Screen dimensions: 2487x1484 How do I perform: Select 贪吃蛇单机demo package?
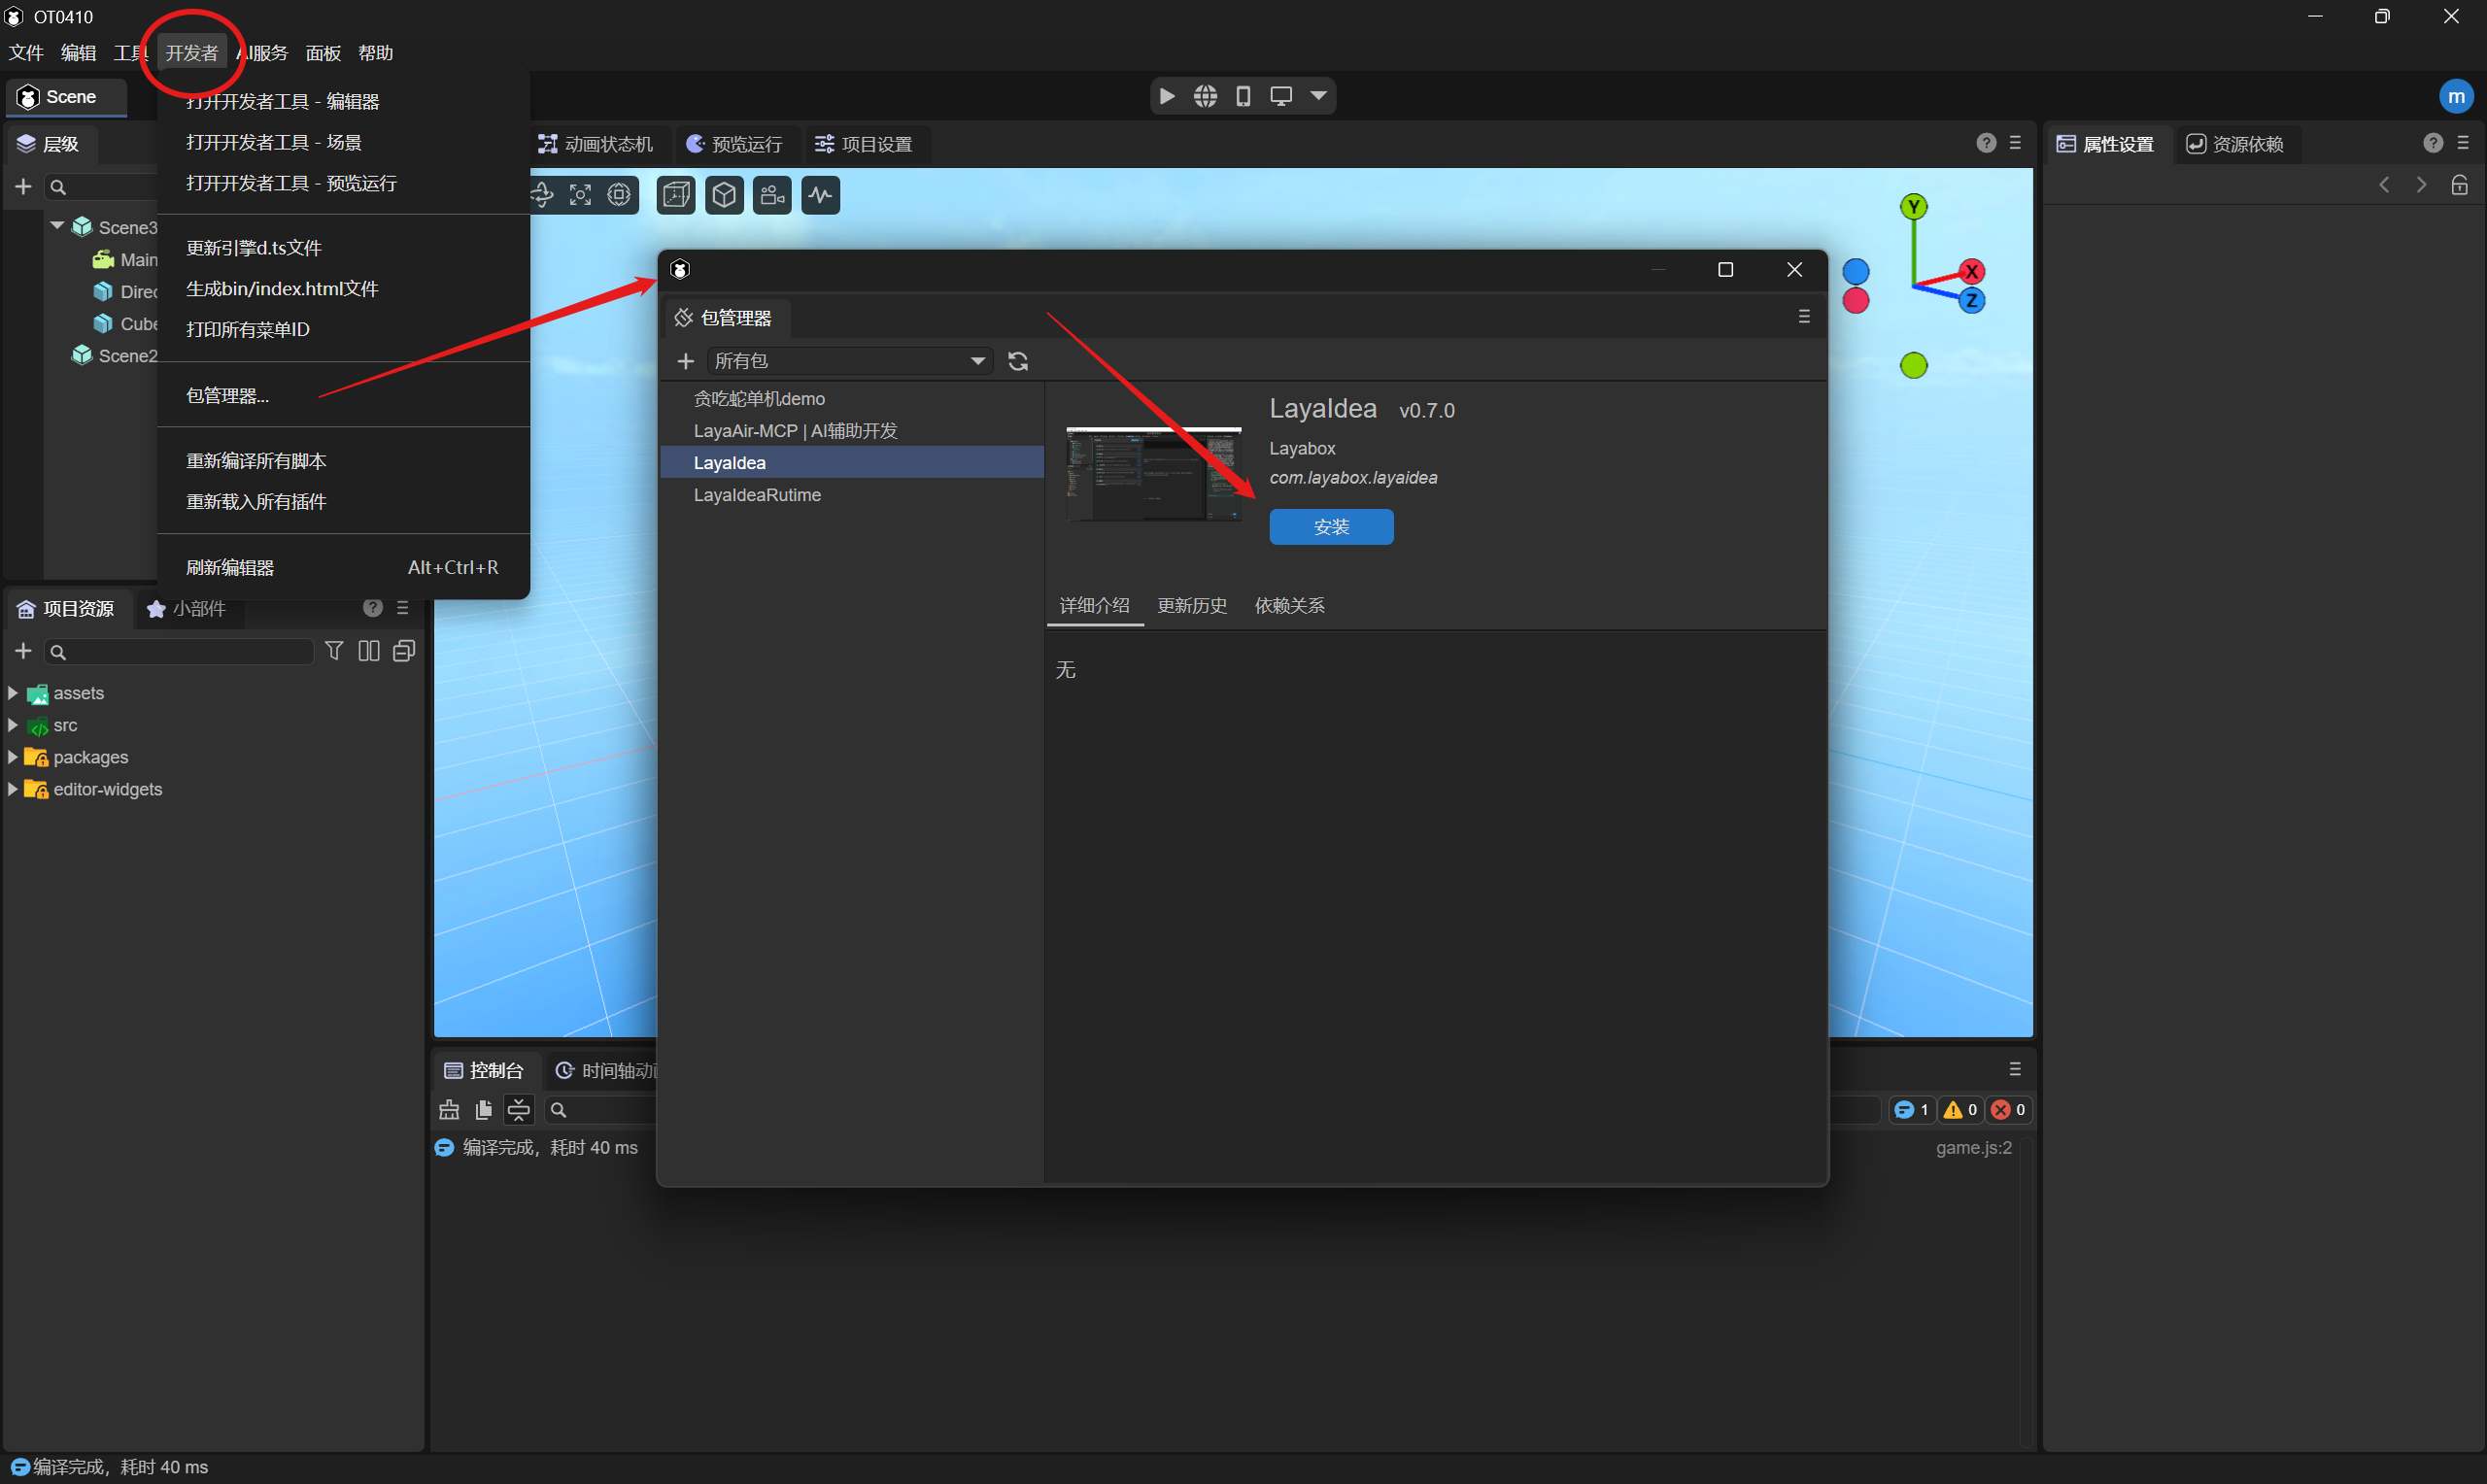[x=852, y=399]
